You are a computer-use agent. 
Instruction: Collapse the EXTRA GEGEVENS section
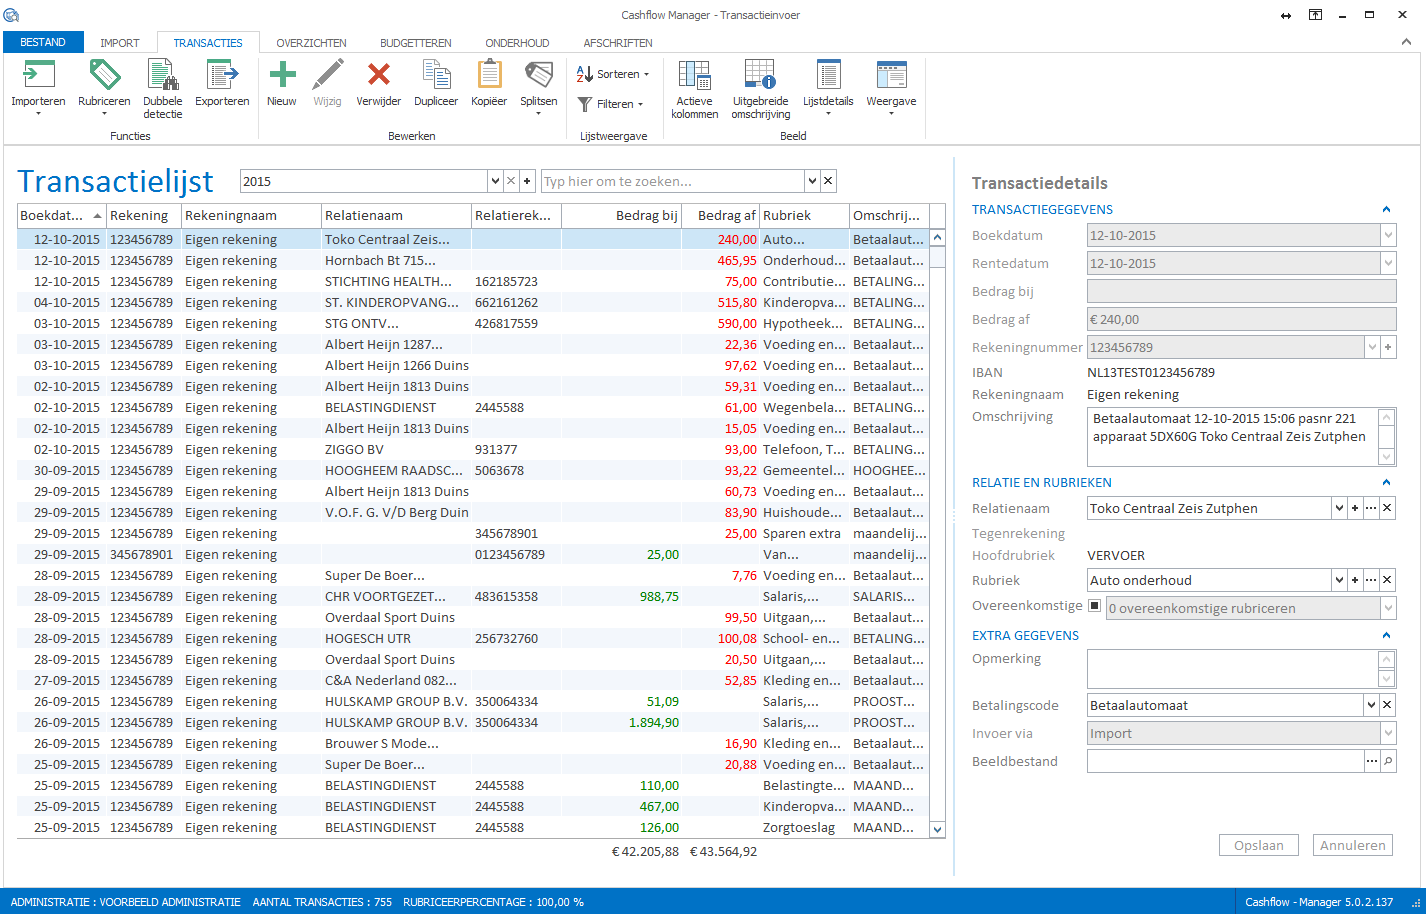pyautogui.click(x=1386, y=635)
